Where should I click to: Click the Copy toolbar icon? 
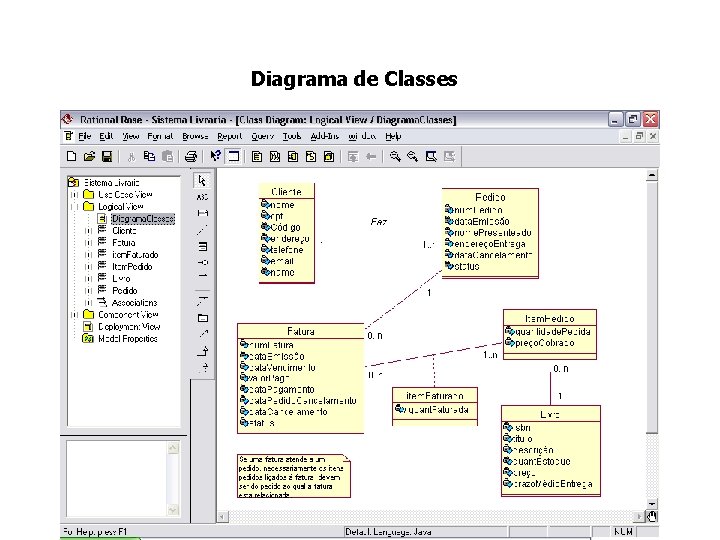tap(149, 157)
